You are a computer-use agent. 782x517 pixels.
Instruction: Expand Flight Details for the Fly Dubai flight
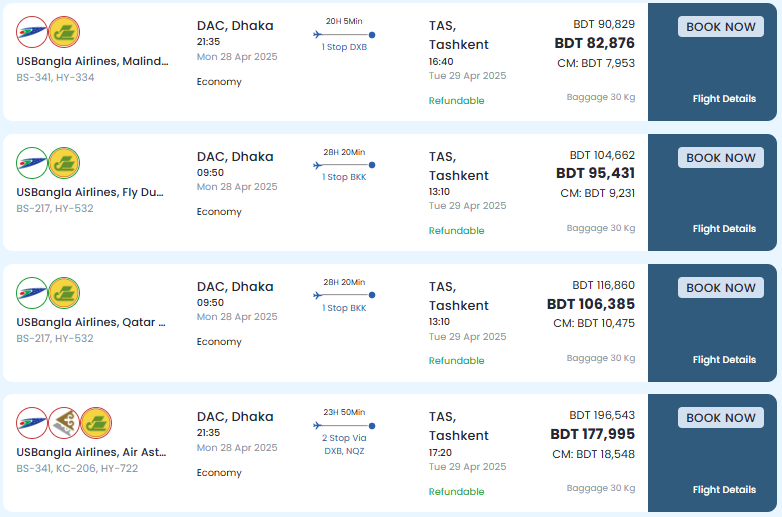(x=724, y=229)
